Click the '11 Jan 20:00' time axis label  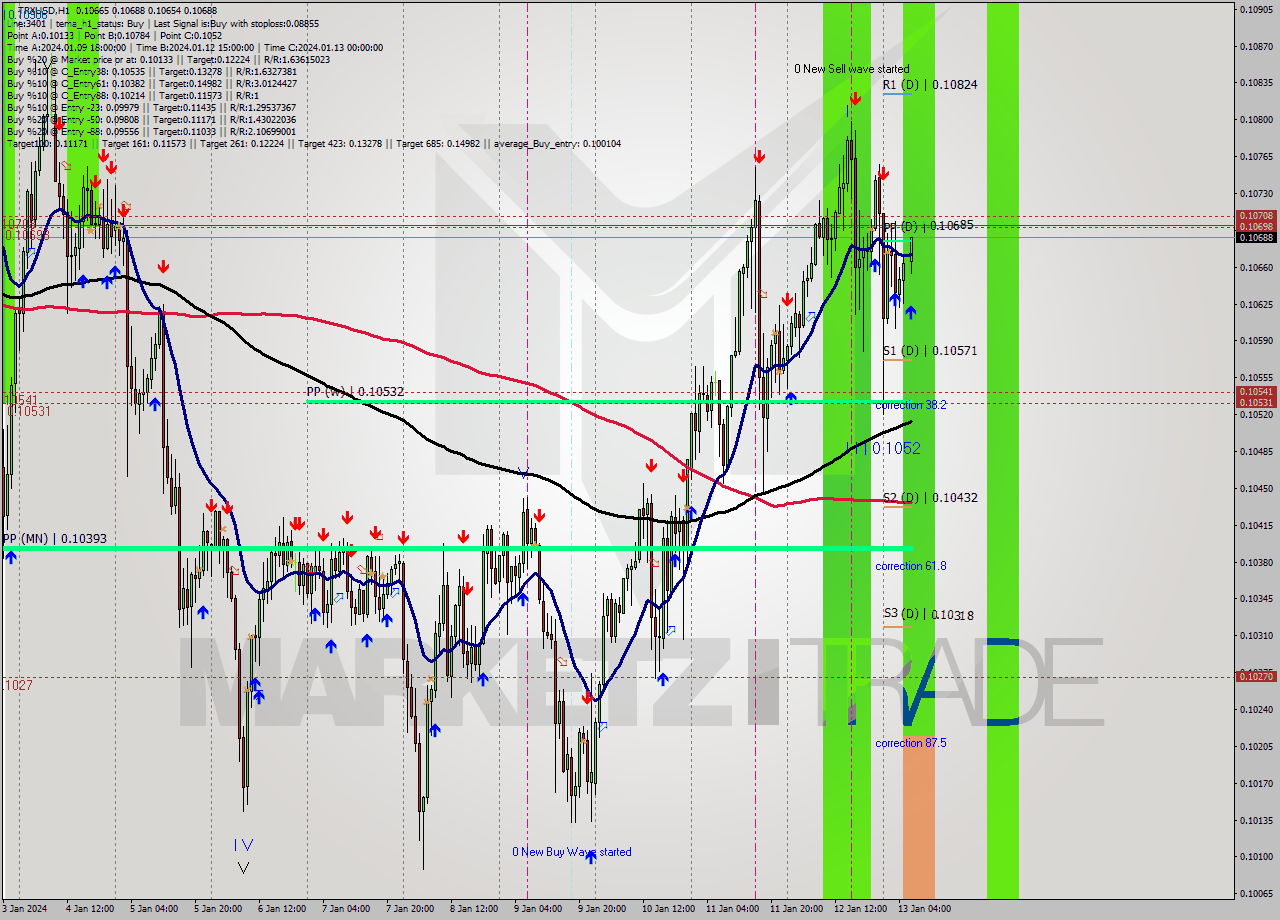tap(796, 909)
